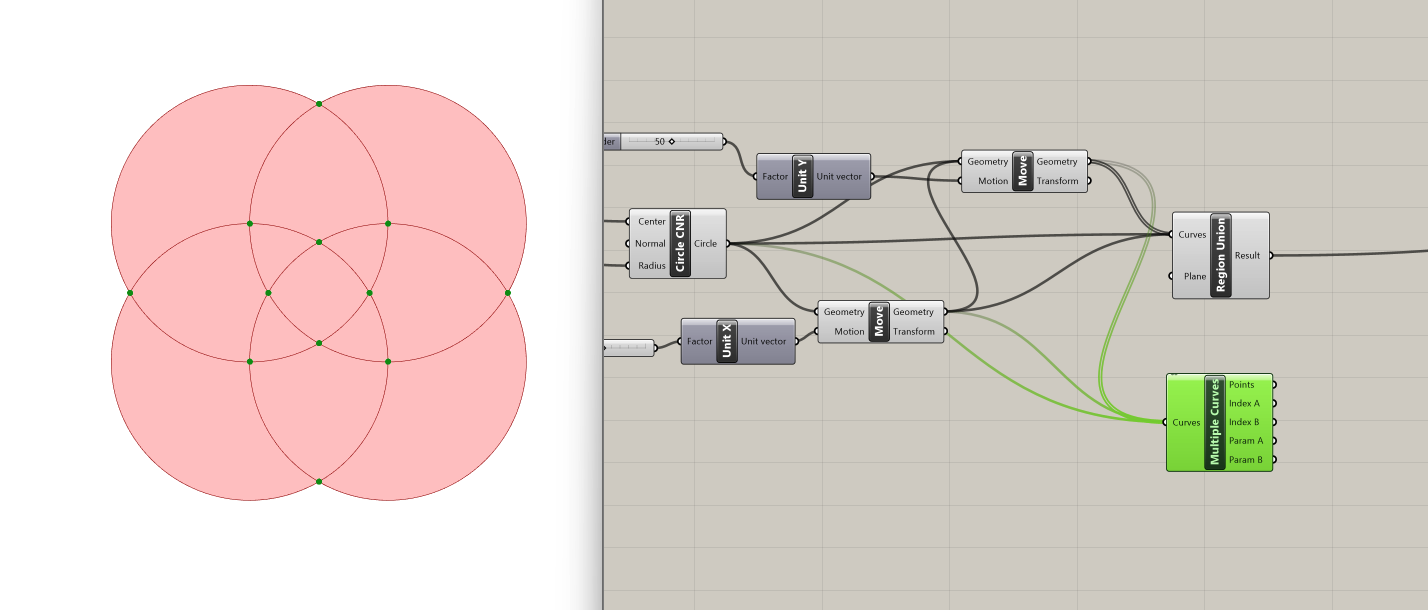
Task: Click the bottommost green intersection point
Action: click(319, 482)
